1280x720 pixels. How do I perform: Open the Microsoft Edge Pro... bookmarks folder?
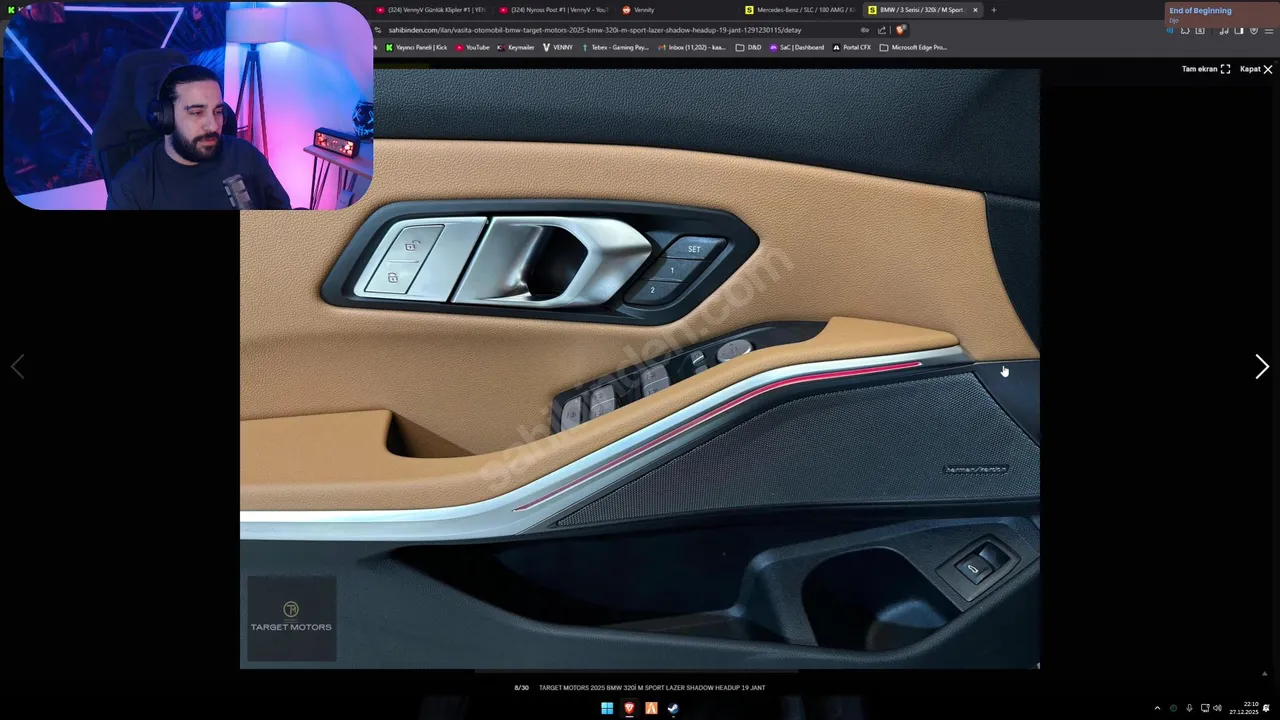coord(913,47)
